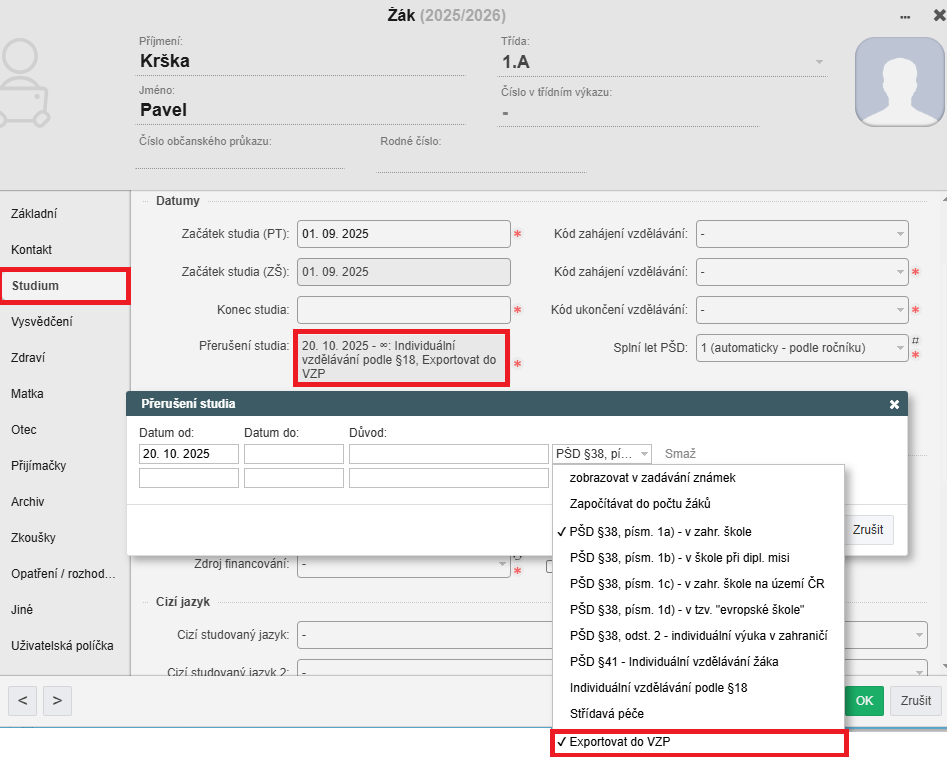
Task: Toggle the checked Exportovat do VZP option
Action: pyautogui.click(x=699, y=743)
